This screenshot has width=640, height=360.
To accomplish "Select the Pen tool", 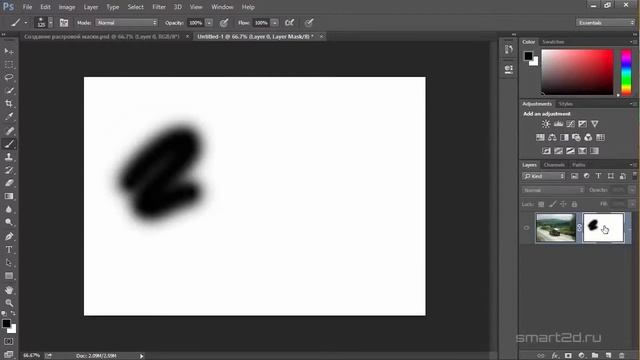I will [9, 236].
